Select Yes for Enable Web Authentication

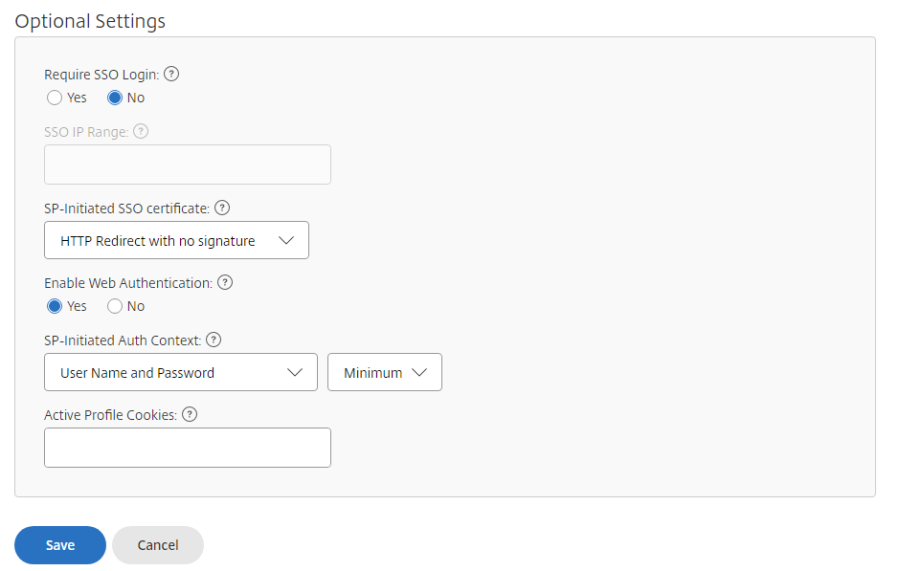click(x=55, y=306)
